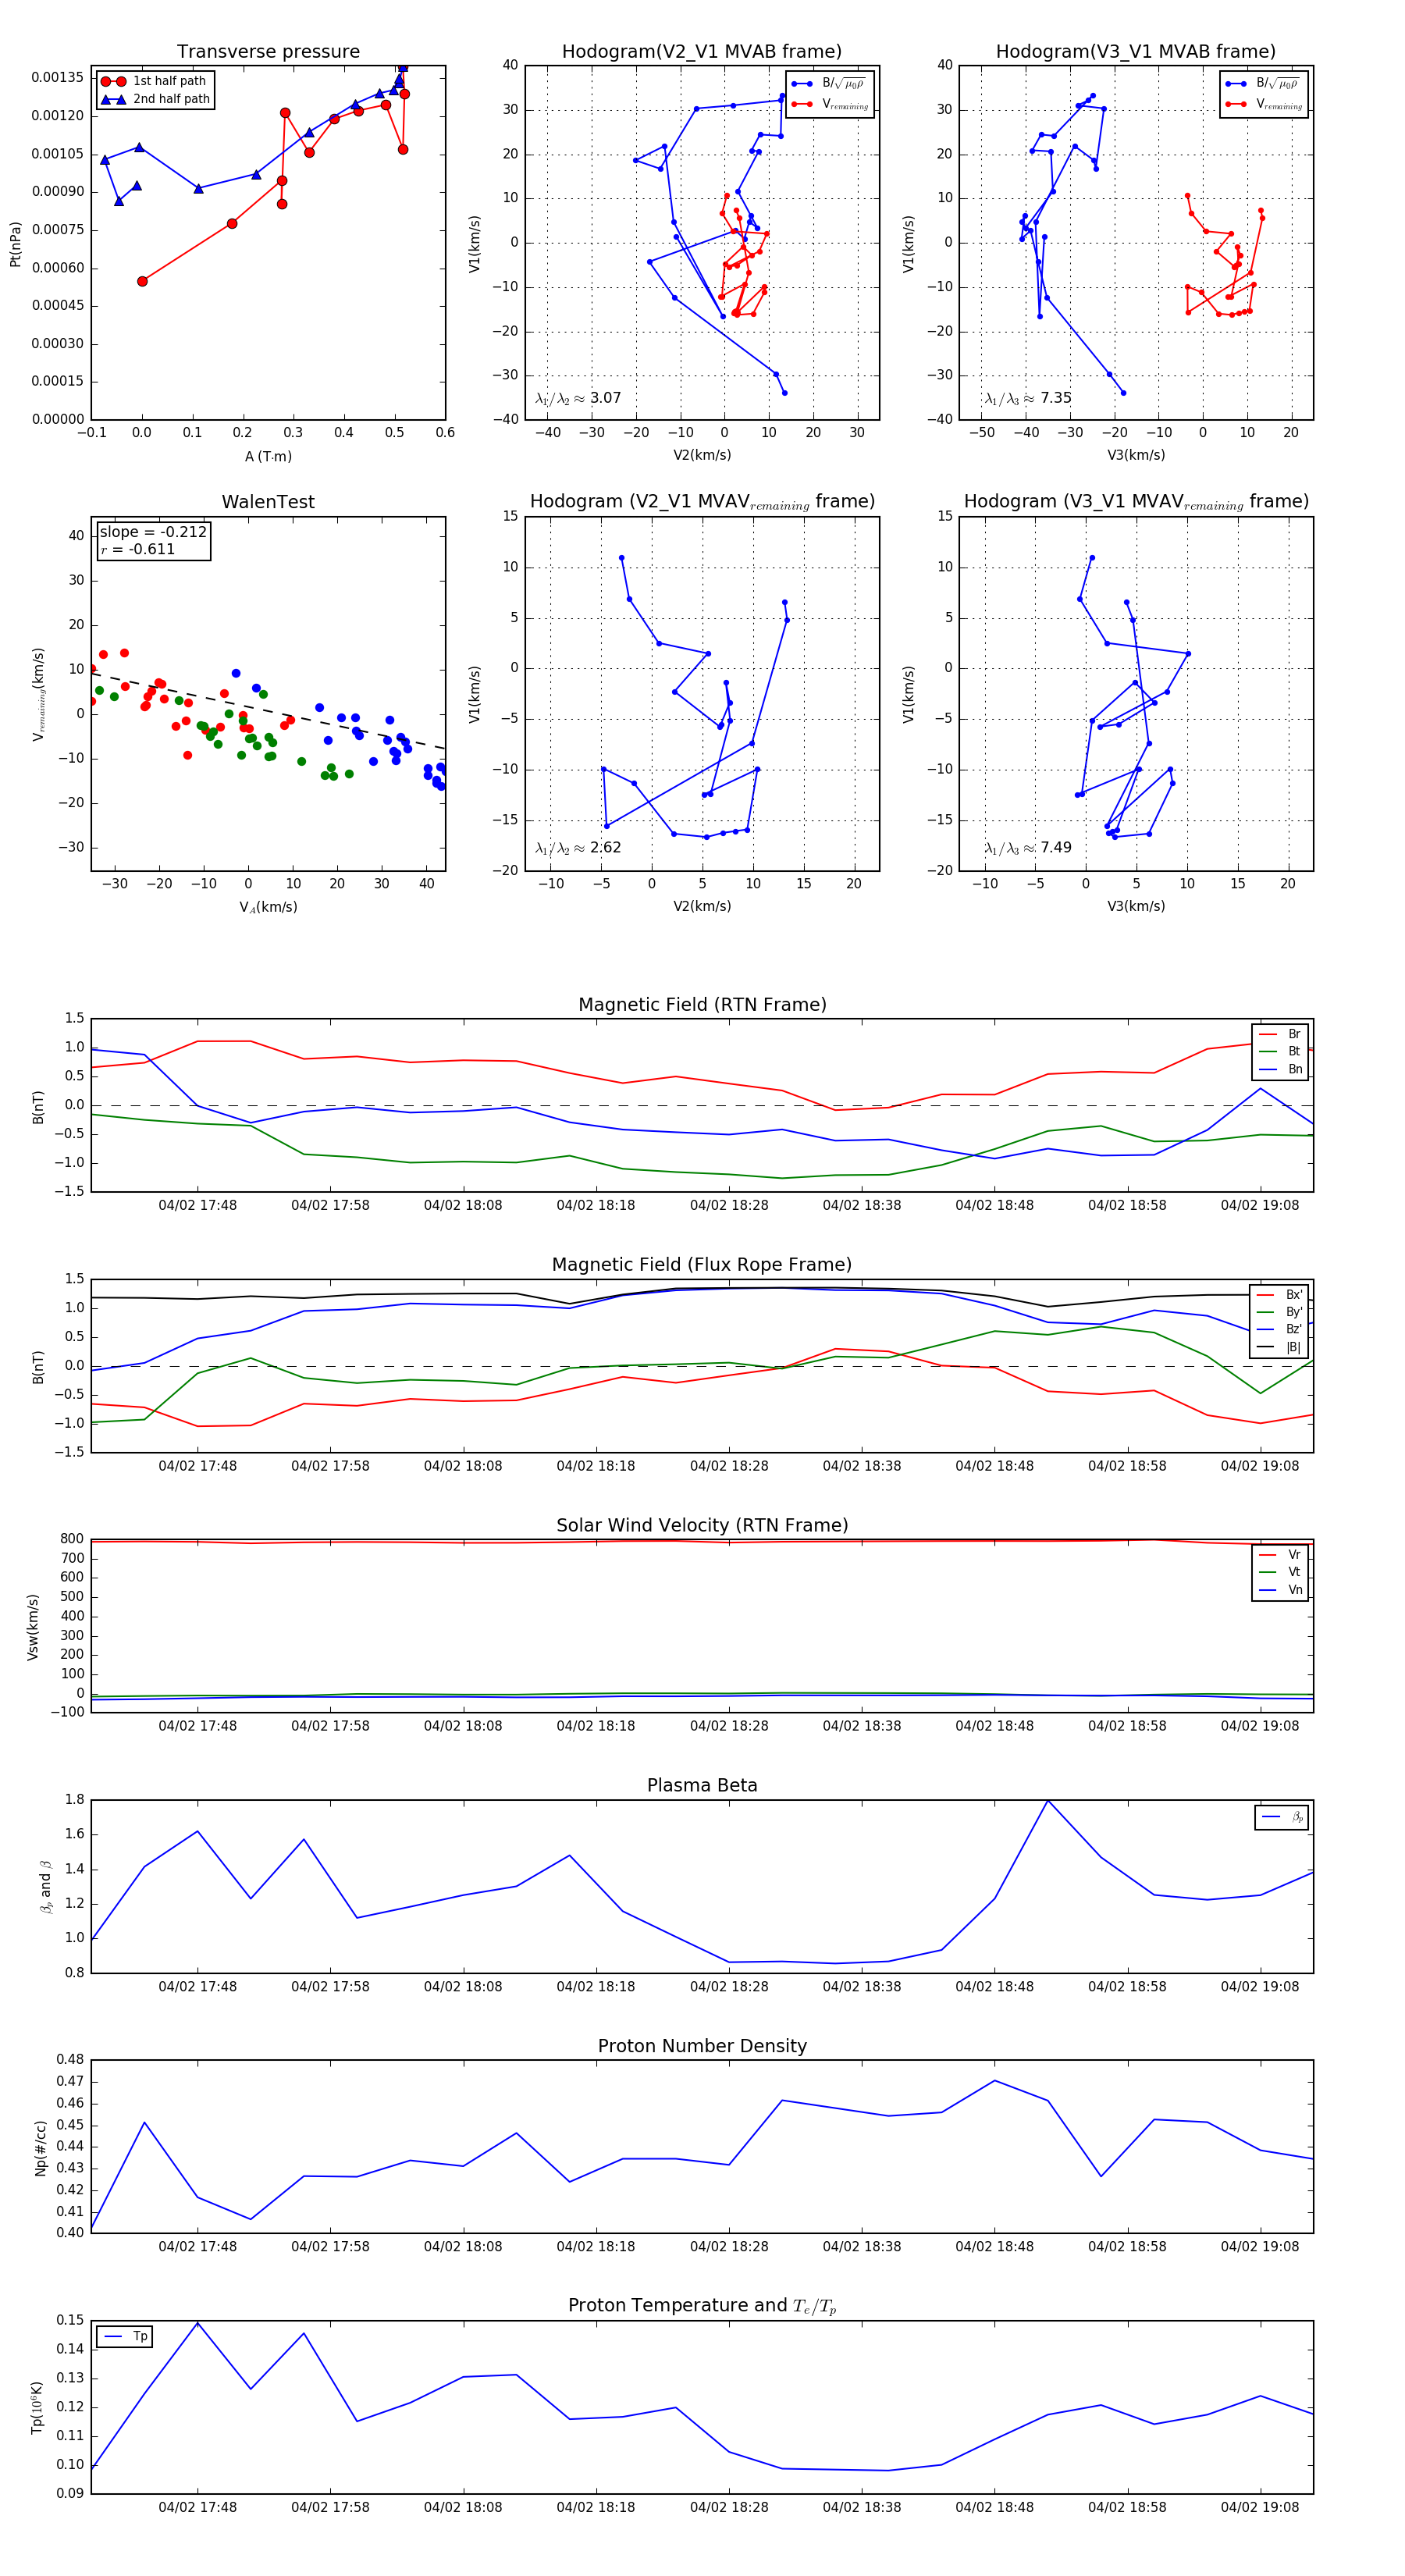The width and height of the screenshot is (1405, 2576).
Task: Click the 'WalenTest' plot title
Action: 268,502
